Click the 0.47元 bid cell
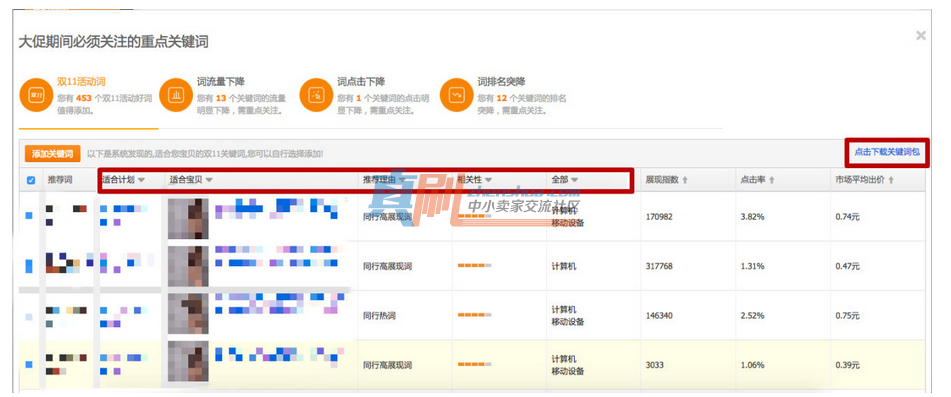 pyautogui.click(x=847, y=266)
